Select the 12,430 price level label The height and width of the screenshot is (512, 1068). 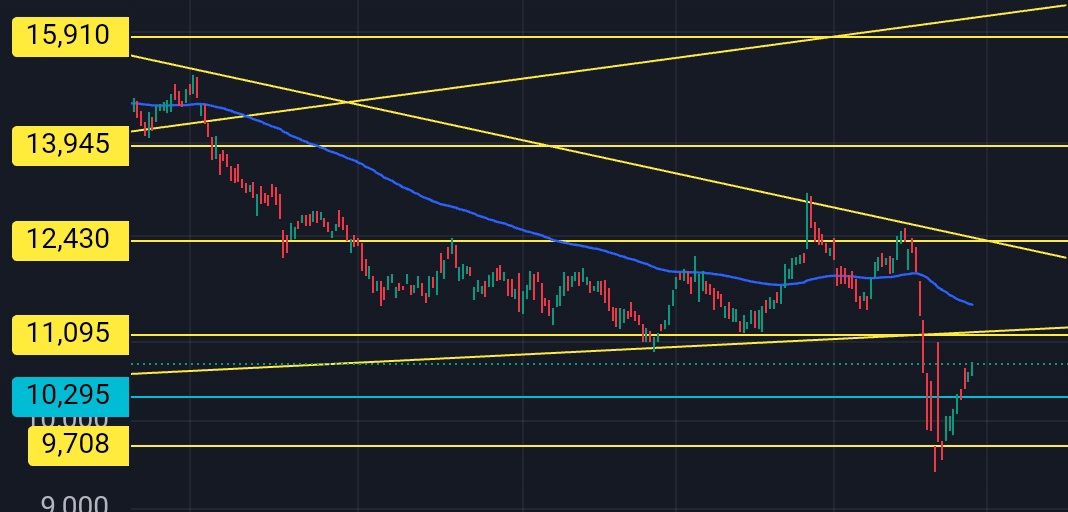(x=71, y=240)
